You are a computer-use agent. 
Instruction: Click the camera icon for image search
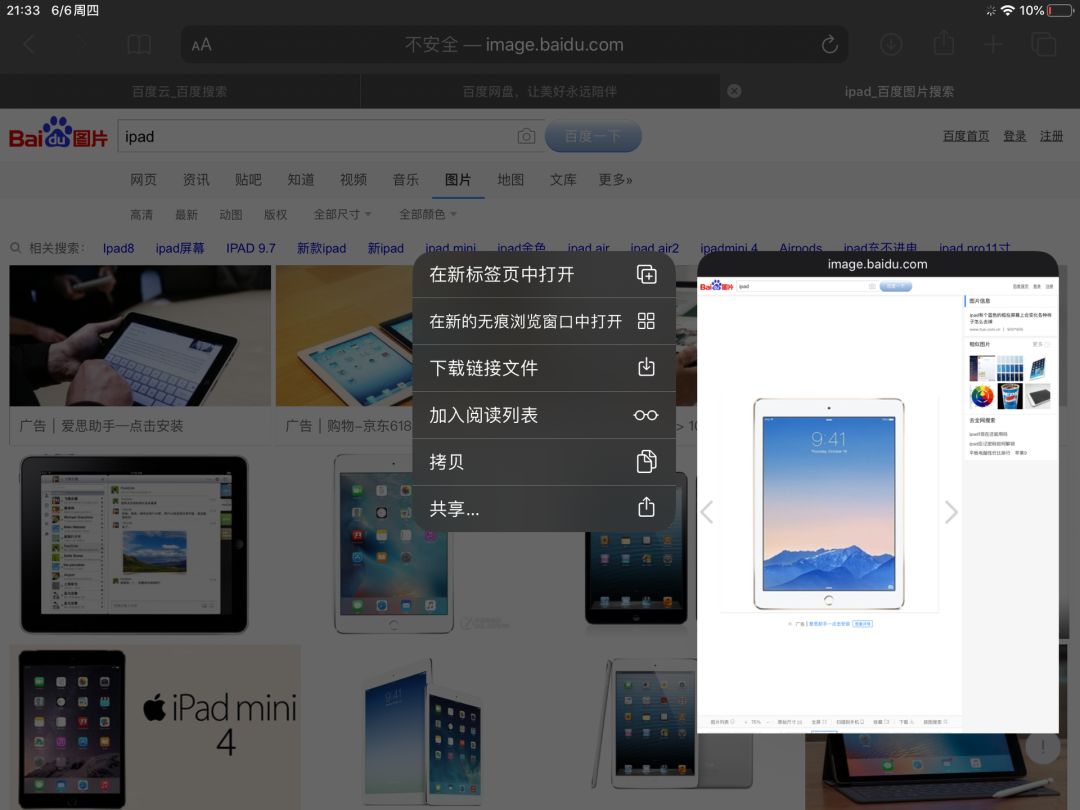(527, 135)
